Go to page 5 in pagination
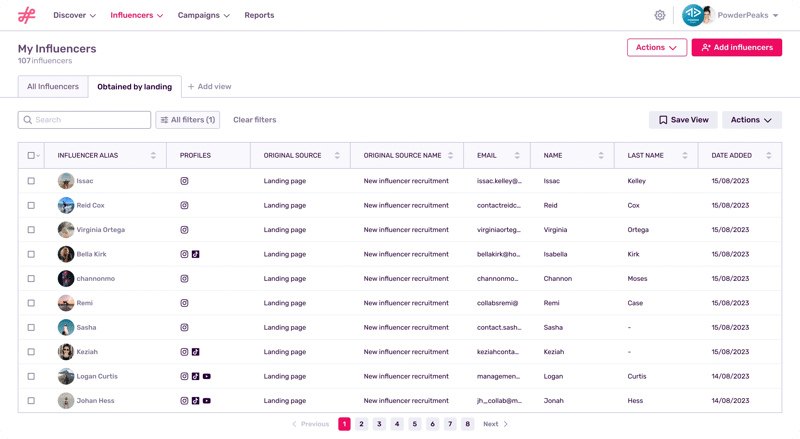800x439 pixels. pos(415,424)
